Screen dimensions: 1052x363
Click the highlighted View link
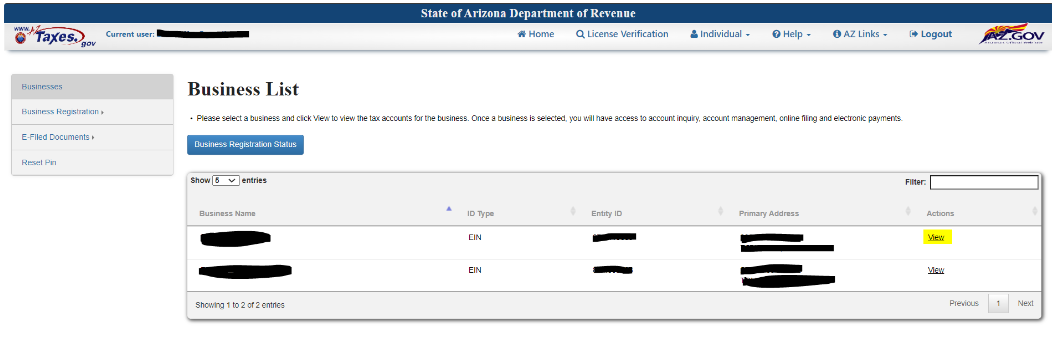tap(936, 238)
